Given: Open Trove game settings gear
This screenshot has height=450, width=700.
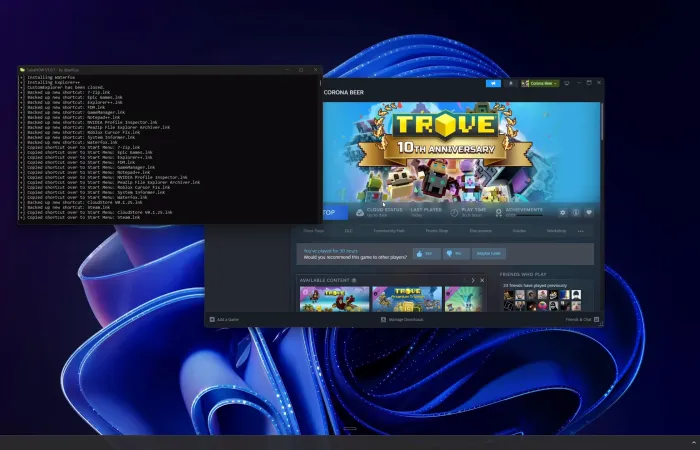Looking at the screenshot, I should tap(562, 212).
